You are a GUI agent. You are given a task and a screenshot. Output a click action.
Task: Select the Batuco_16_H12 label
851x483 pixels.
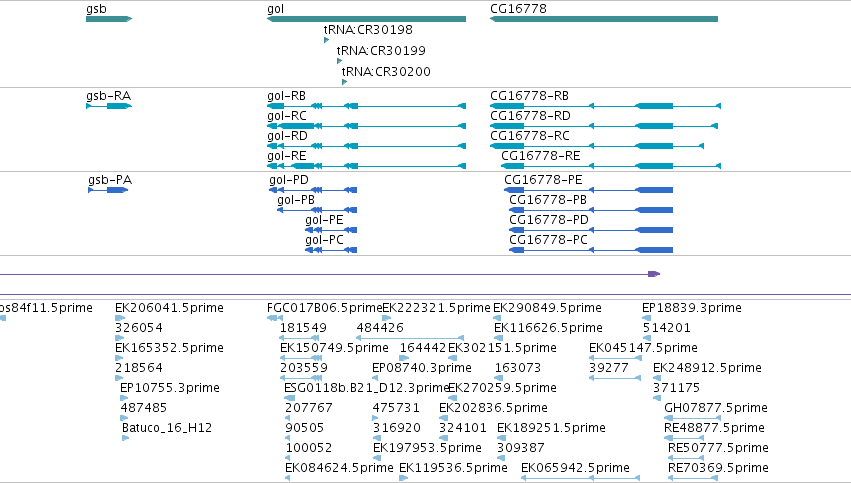(167, 429)
